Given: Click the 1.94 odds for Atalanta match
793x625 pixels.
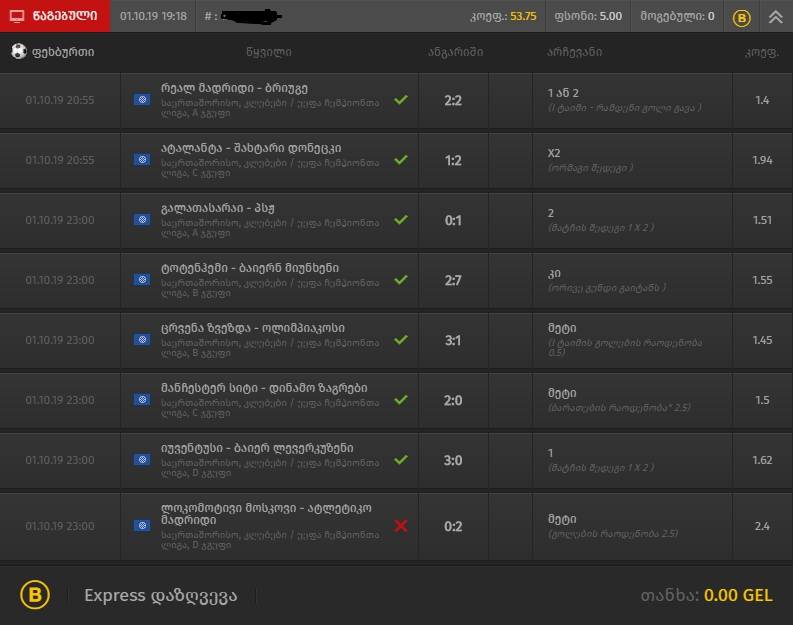Looking at the screenshot, I should click(x=762, y=160).
